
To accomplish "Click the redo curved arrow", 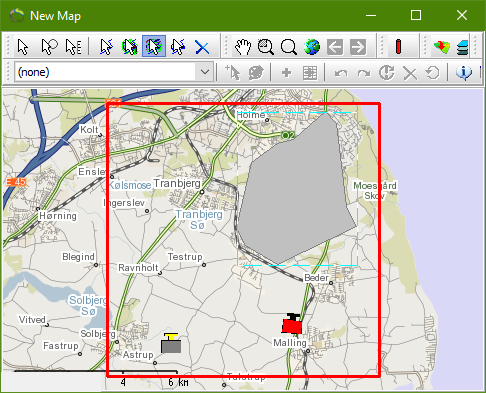I will [x=364, y=73].
